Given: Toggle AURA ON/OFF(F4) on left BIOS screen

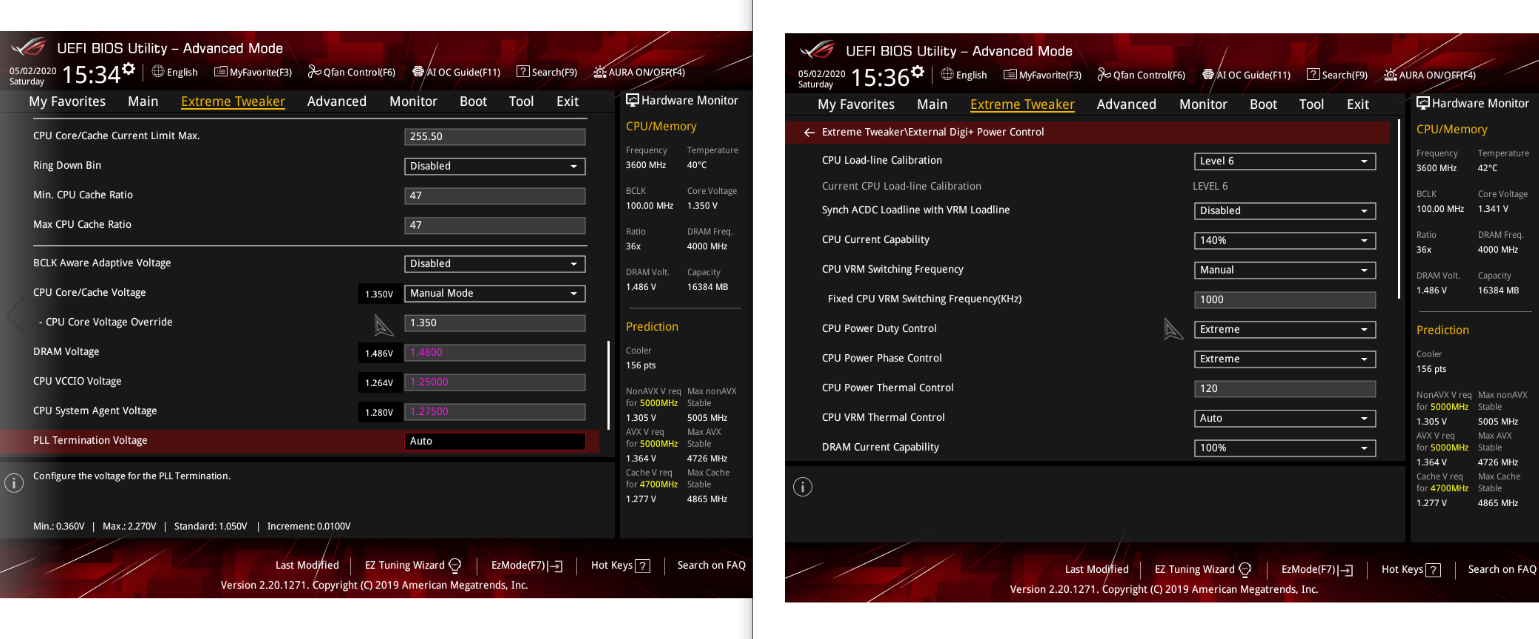Looking at the screenshot, I should coord(639,72).
